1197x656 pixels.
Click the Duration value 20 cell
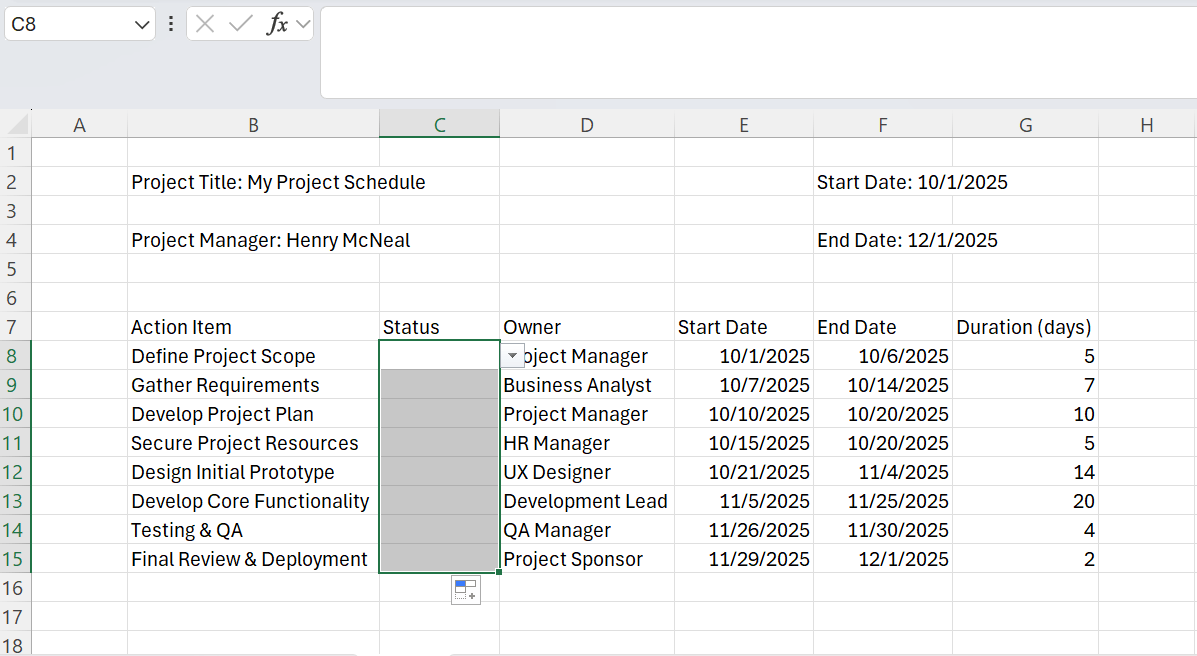click(x=1025, y=501)
